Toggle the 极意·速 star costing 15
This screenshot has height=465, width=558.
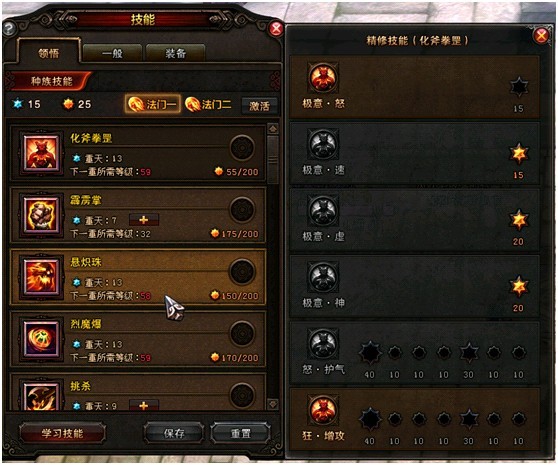click(519, 153)
